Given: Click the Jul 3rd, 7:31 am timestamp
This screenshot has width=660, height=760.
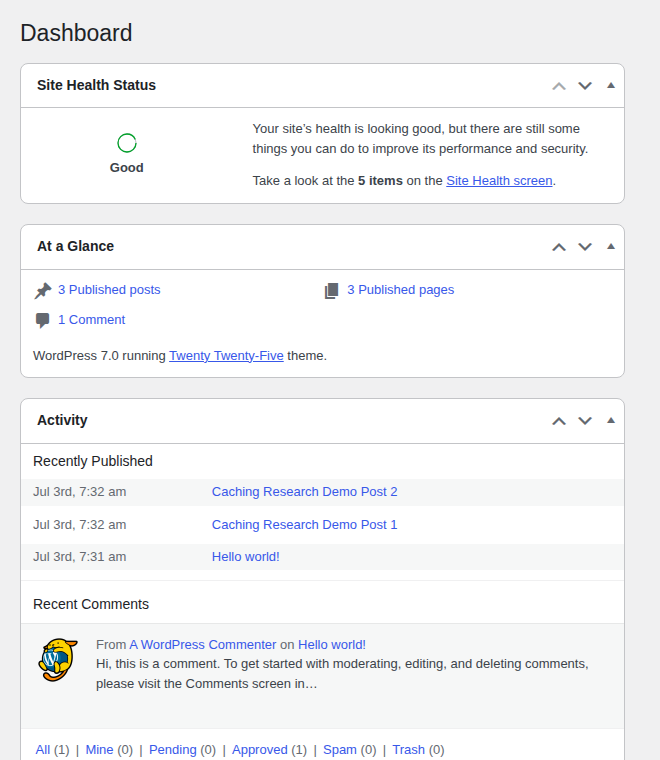Looking at the screenshot, I should [79, 557].
